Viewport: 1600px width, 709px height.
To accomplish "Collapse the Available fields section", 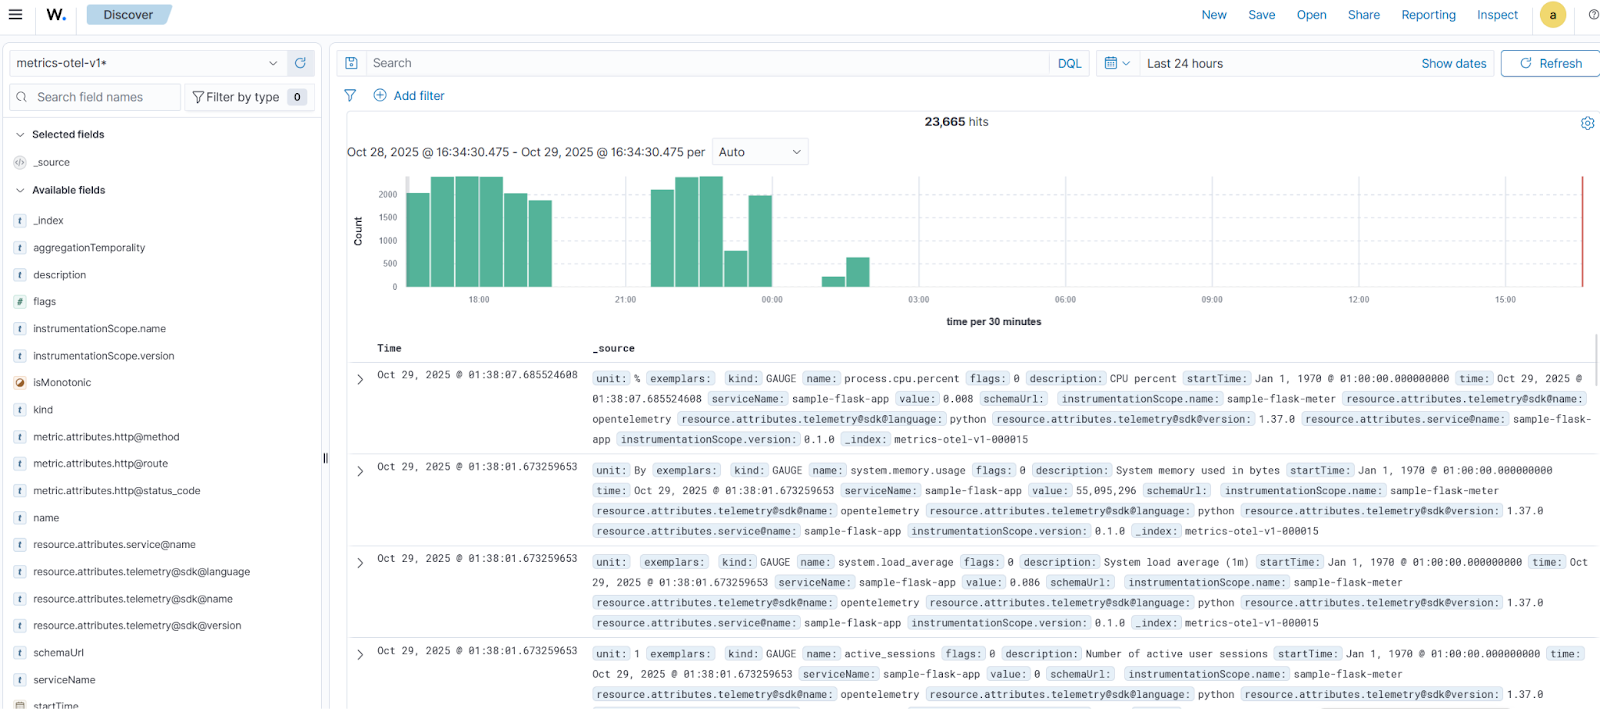I will 20,190.
